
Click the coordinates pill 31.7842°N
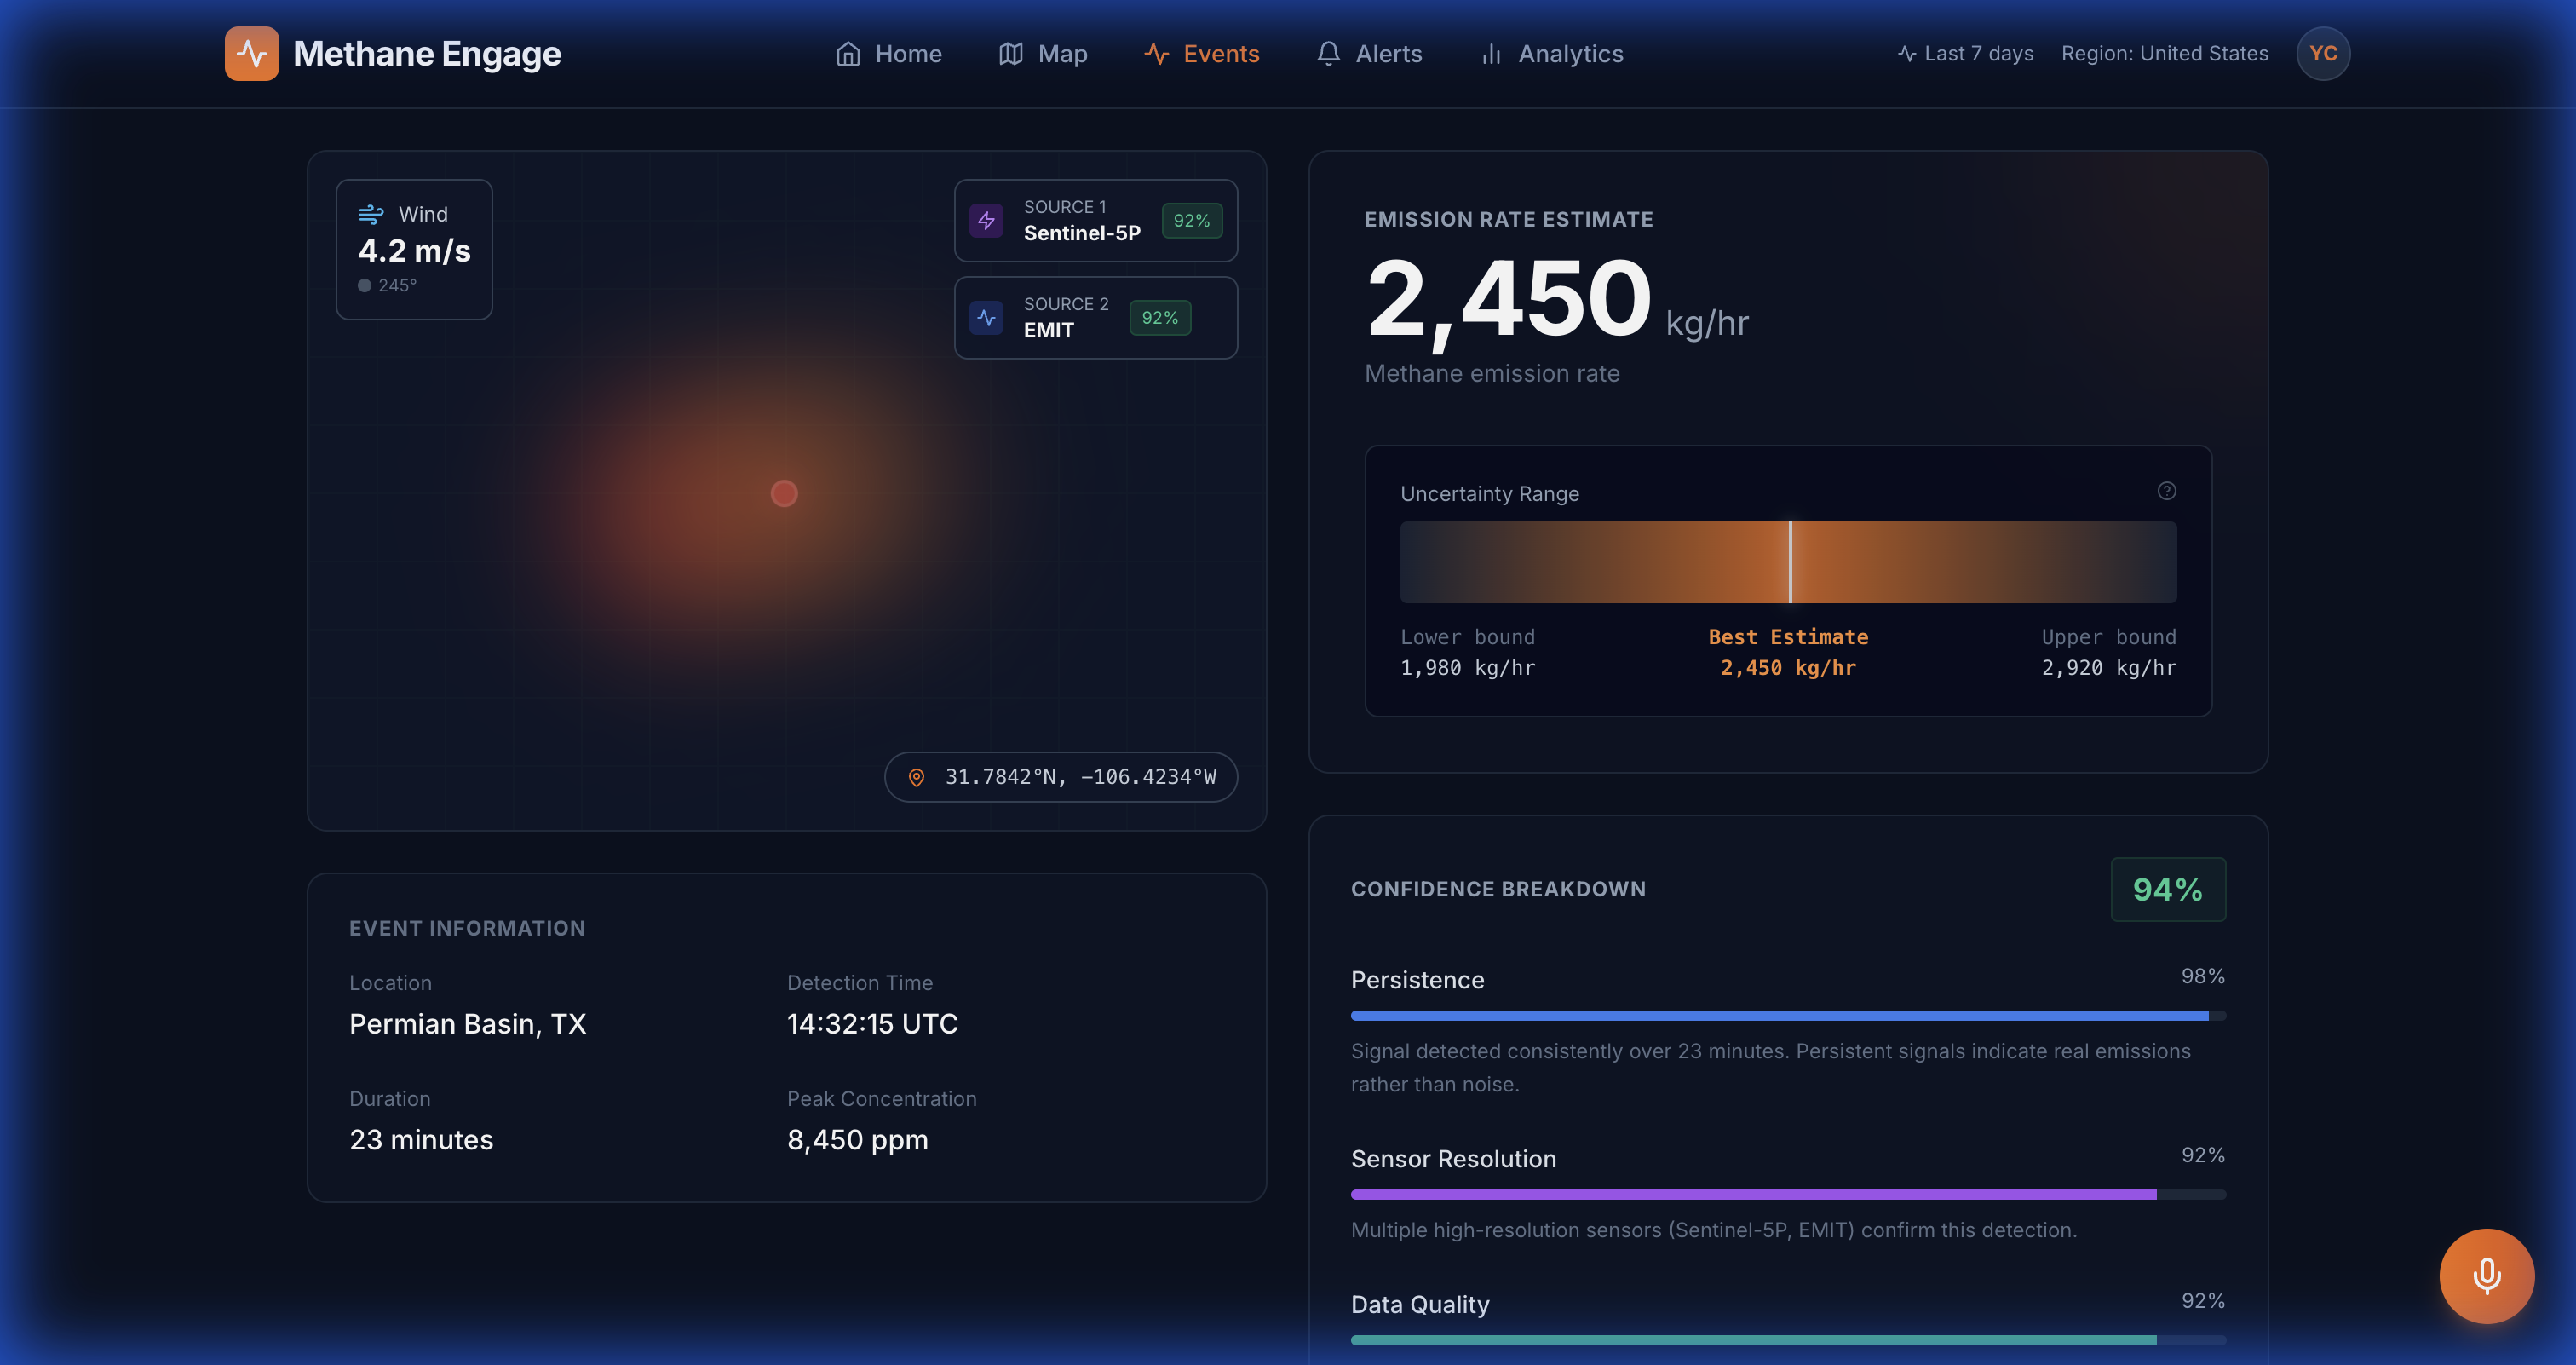click(1060, 776)
